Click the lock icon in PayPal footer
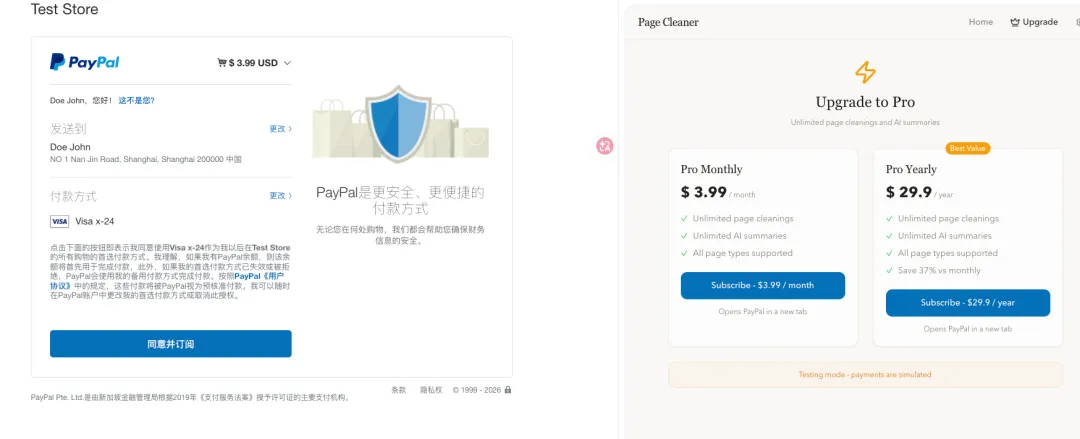This screenshot has height=439, width=1080. [508, 389]
